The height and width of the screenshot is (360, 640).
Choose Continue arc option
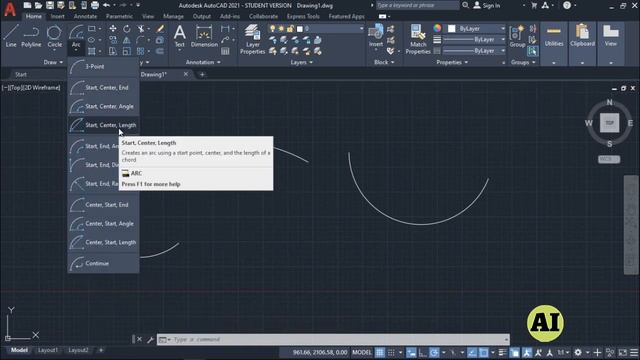coord(104,263)
